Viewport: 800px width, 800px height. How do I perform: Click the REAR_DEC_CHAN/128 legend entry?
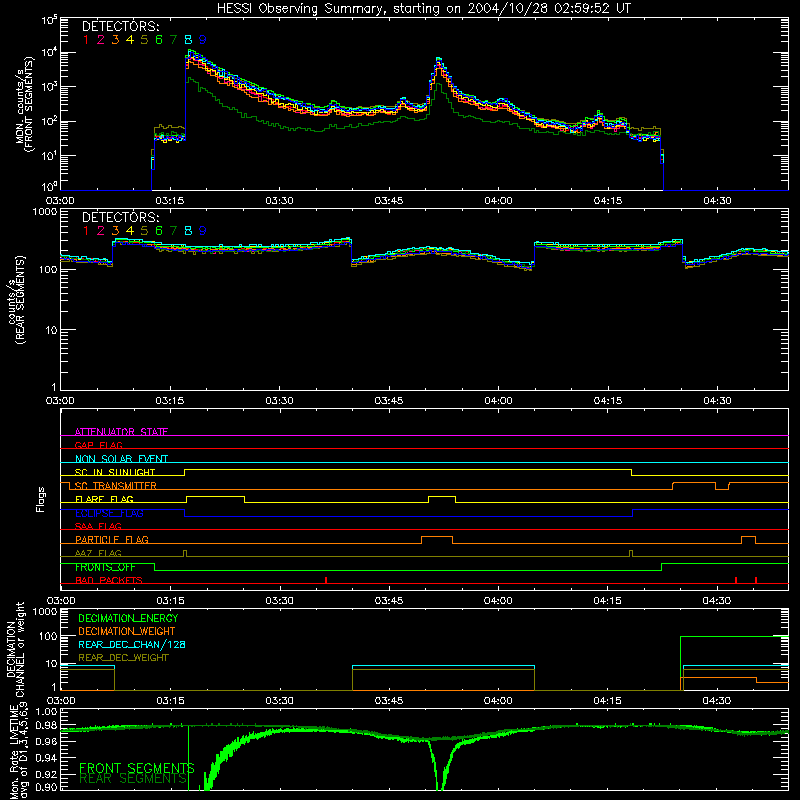tap(132, 644)
